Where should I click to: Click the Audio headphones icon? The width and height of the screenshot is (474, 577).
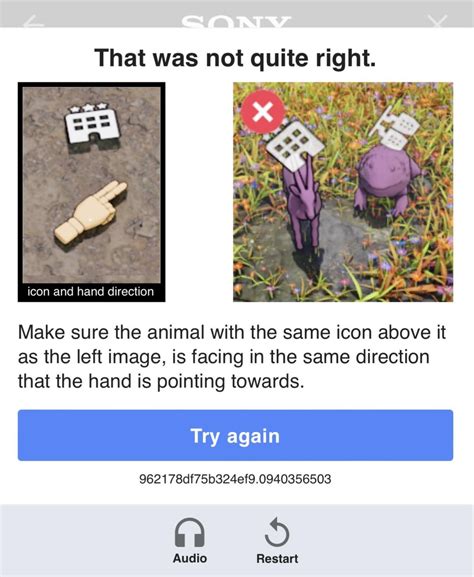click(190, 532)
